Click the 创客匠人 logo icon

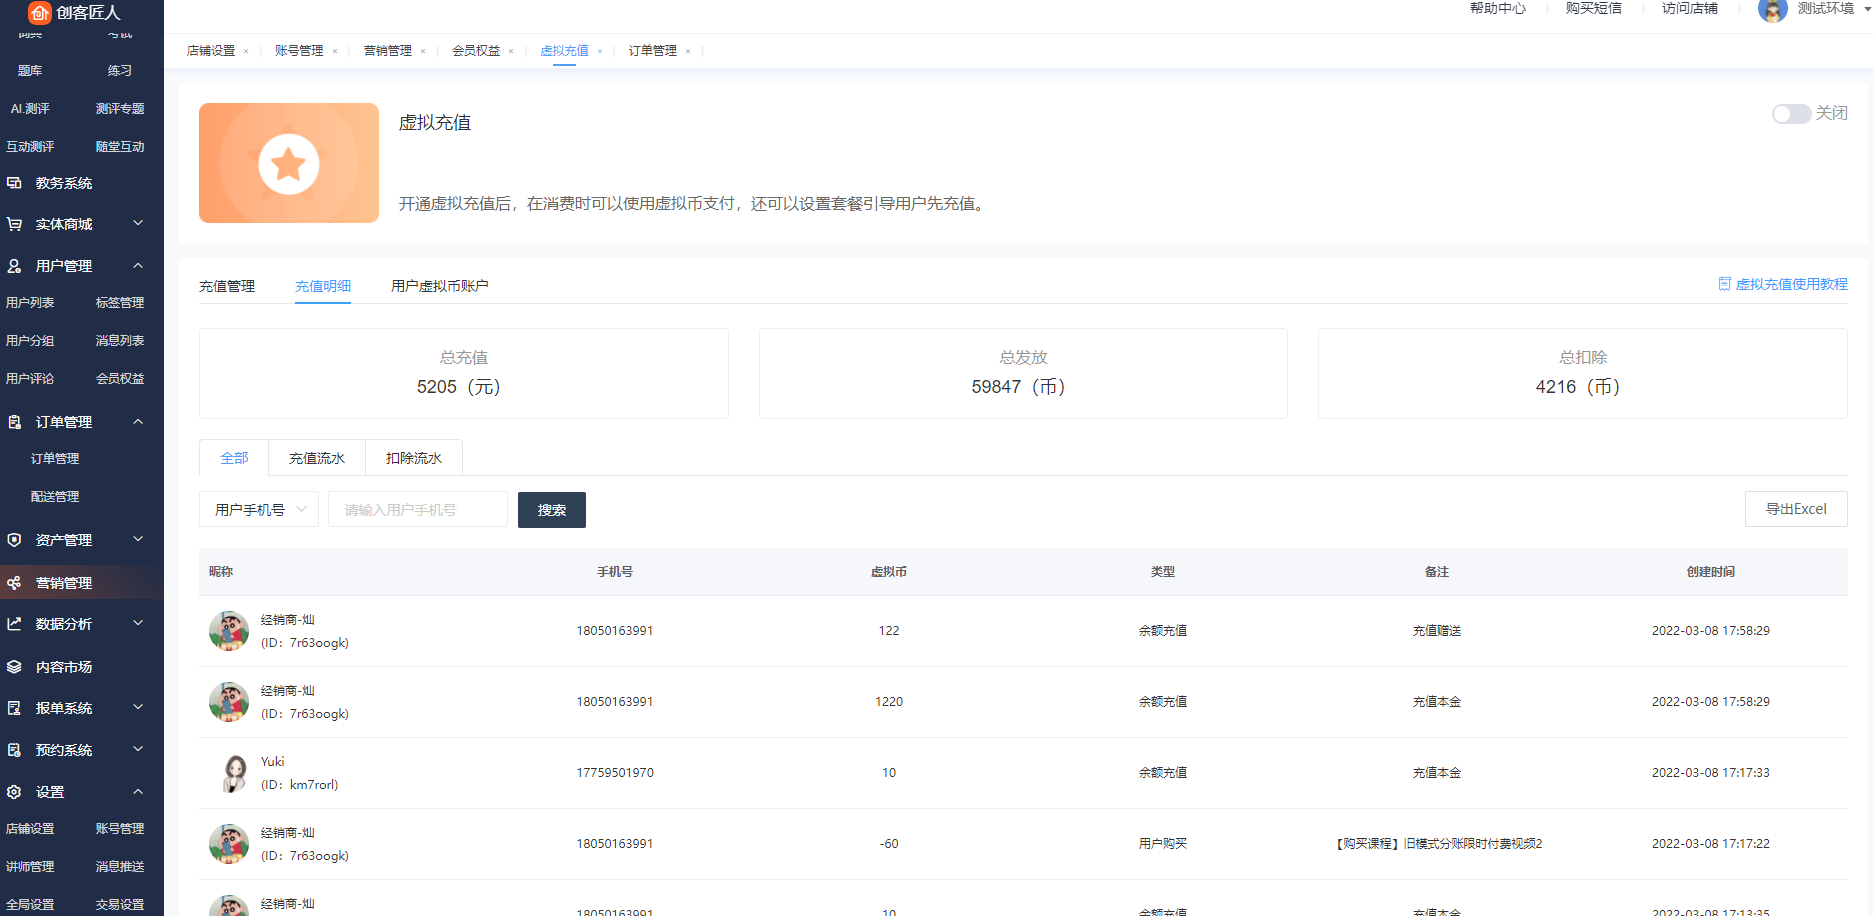click(39, 13)
